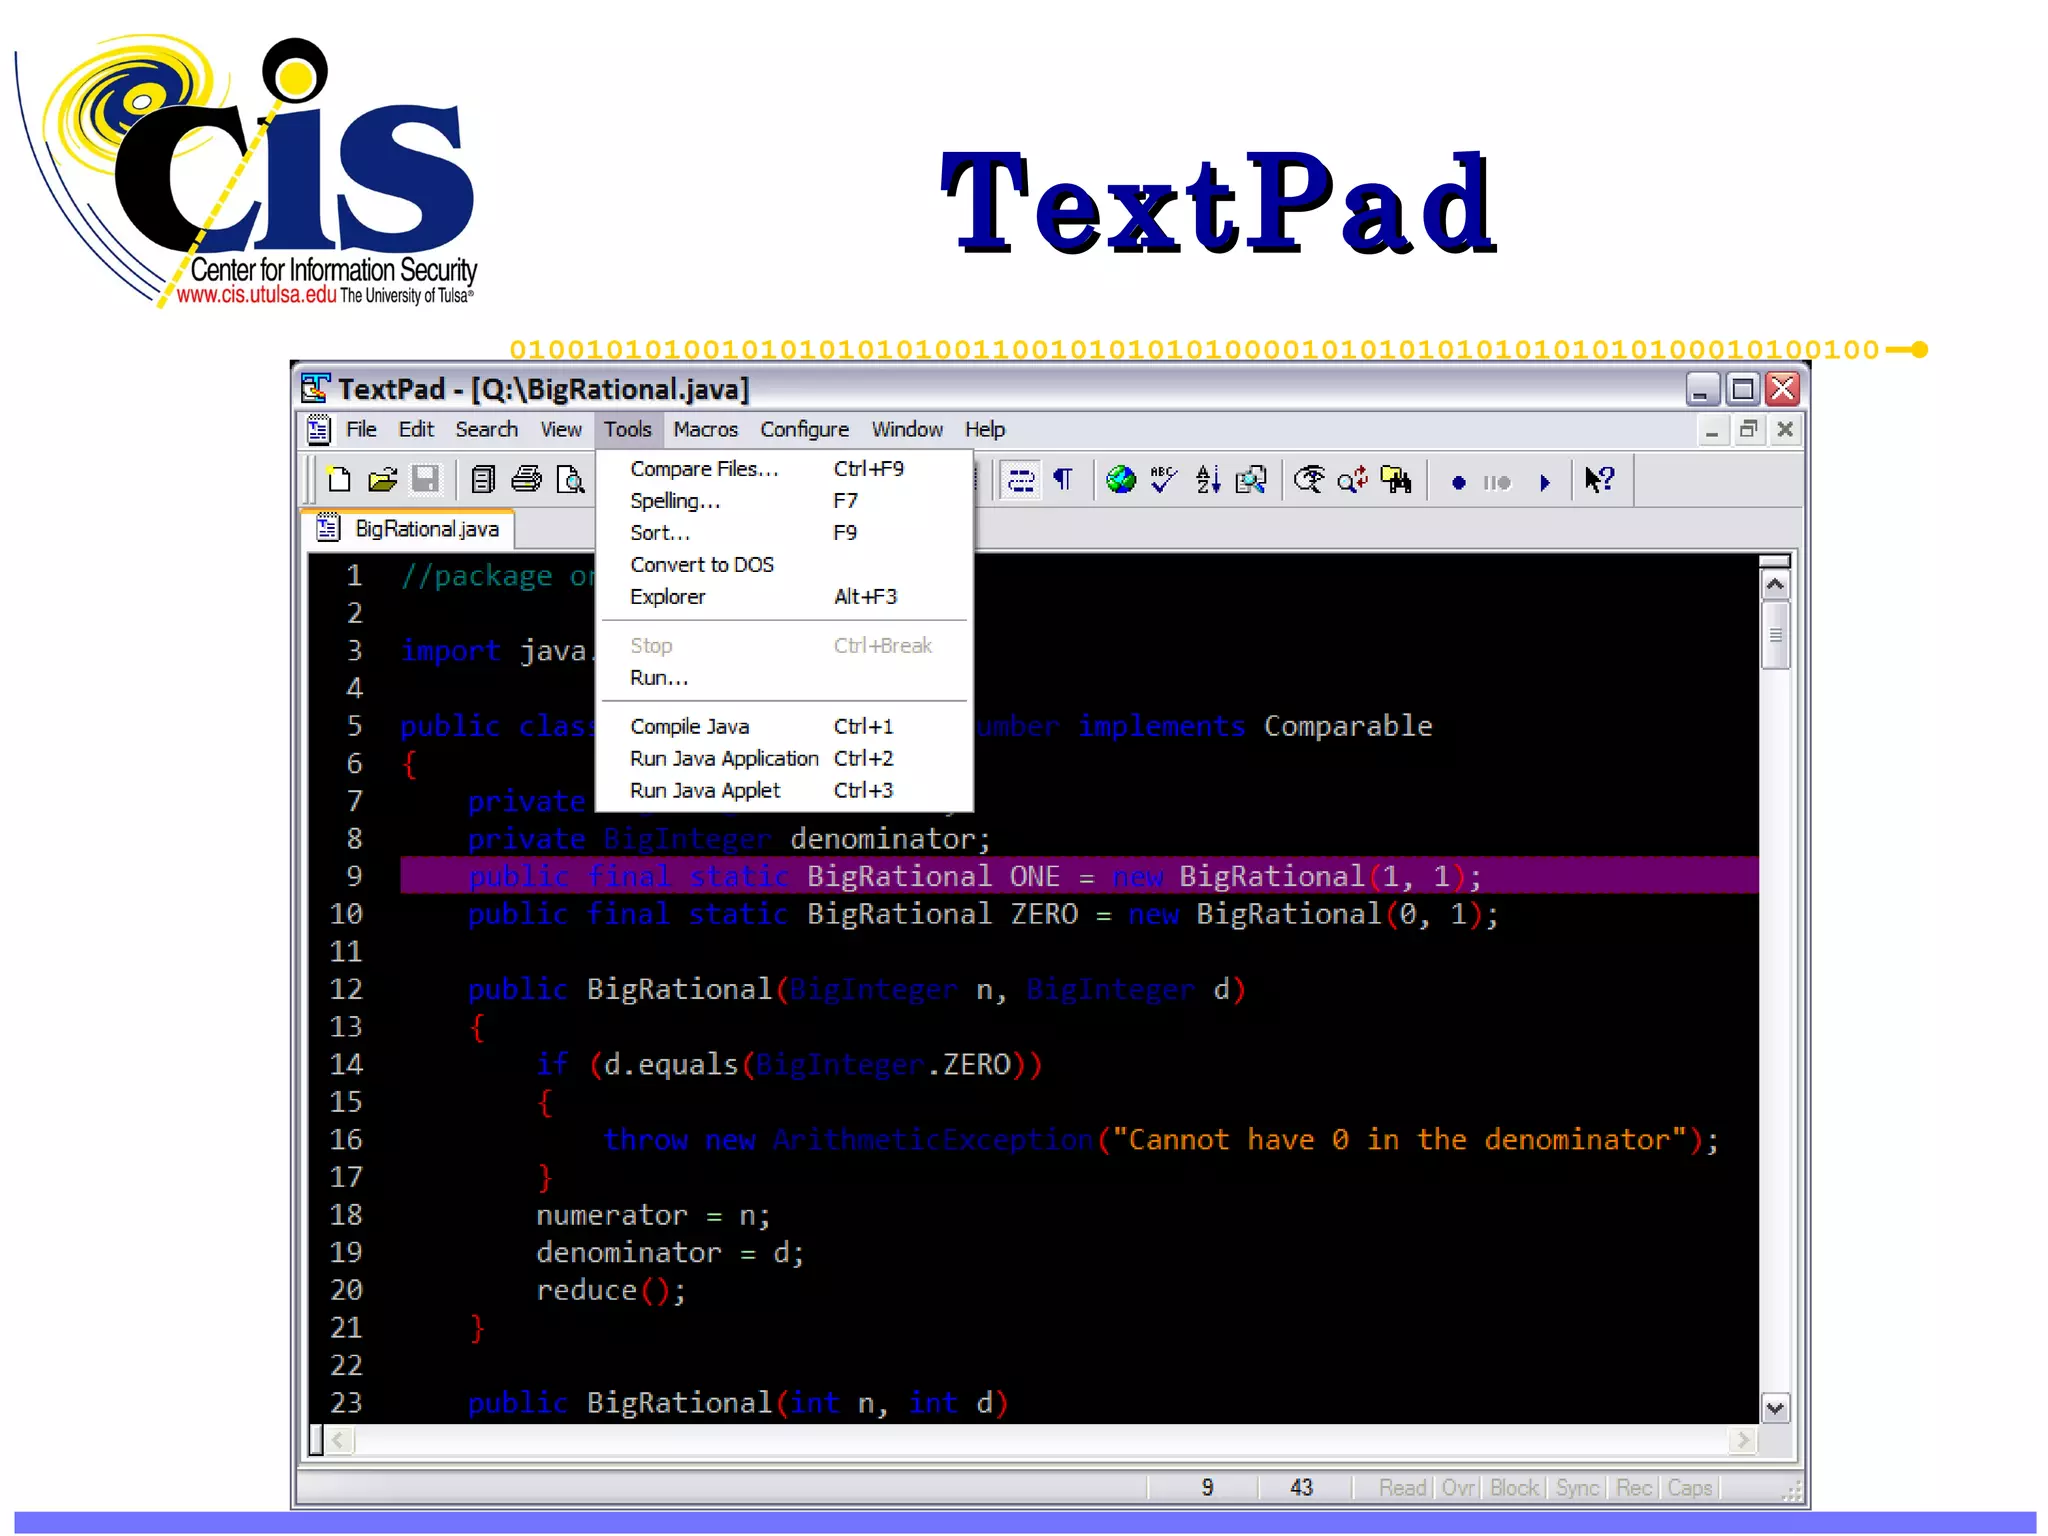This screenshot has height=1536, width=2048.
Task: Choose Spelling... from Tools menu
Action: click(784, 501)
